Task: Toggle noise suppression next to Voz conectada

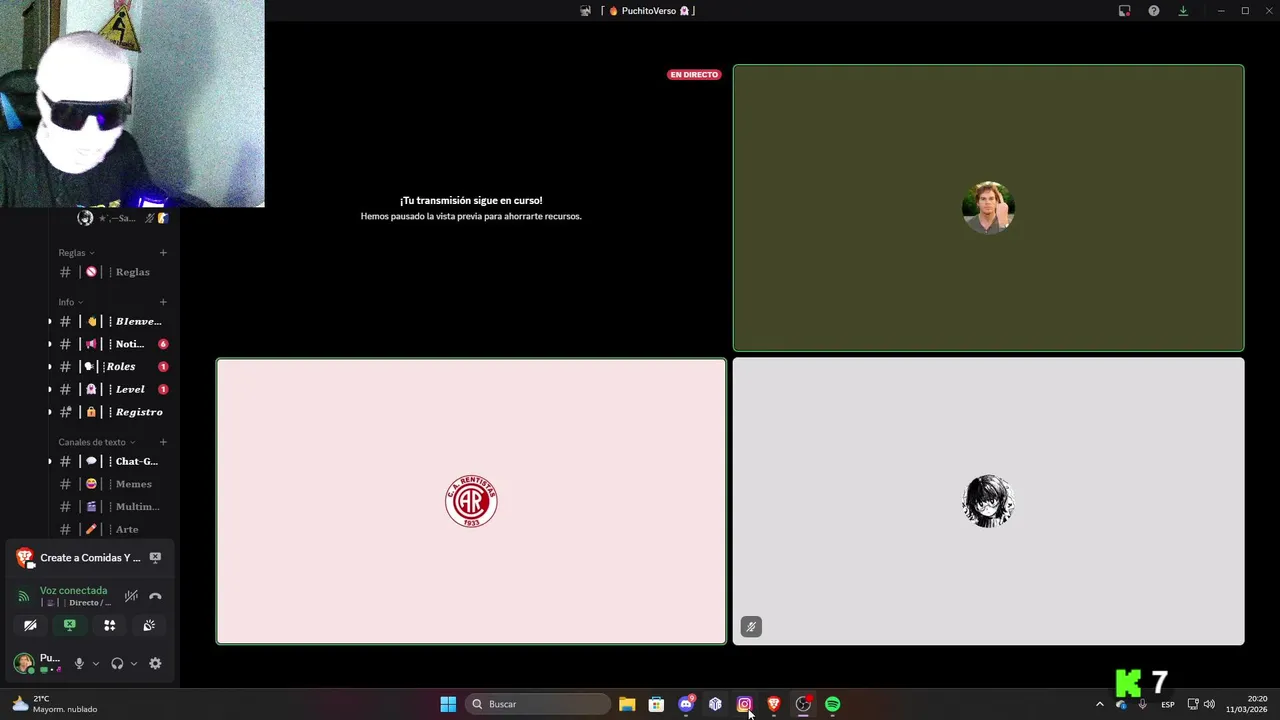Action: pyautogui.click(x=131, y=596)
